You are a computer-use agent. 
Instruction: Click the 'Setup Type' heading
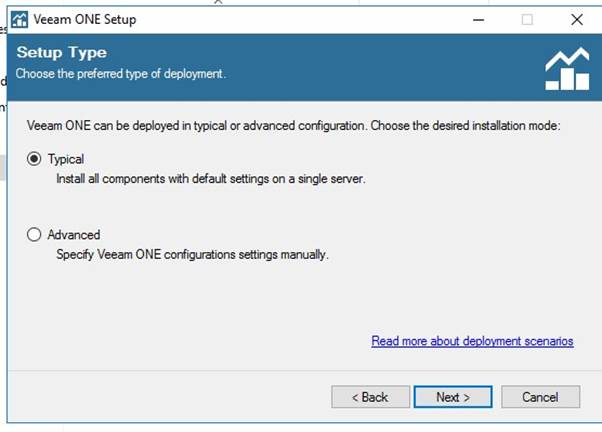coord(61,53)
